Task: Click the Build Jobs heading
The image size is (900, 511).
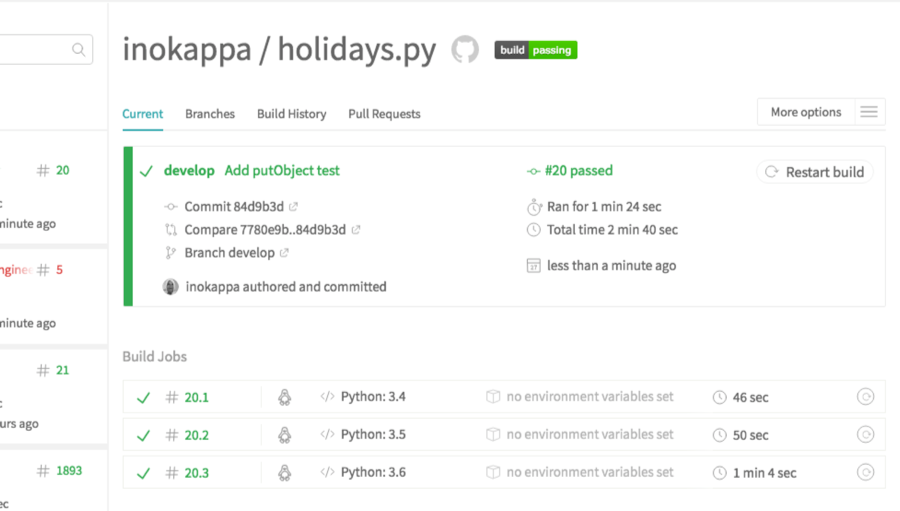Action: coord(154,357)
